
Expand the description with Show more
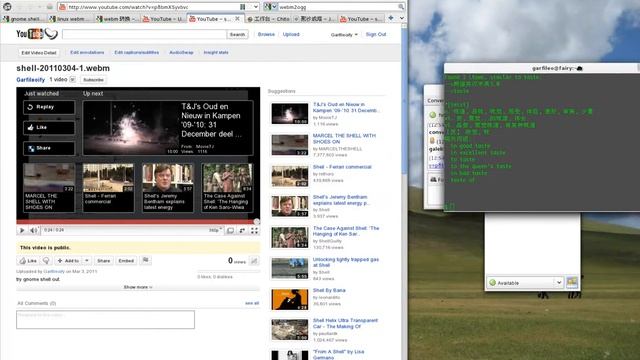(x=138, y=287)
